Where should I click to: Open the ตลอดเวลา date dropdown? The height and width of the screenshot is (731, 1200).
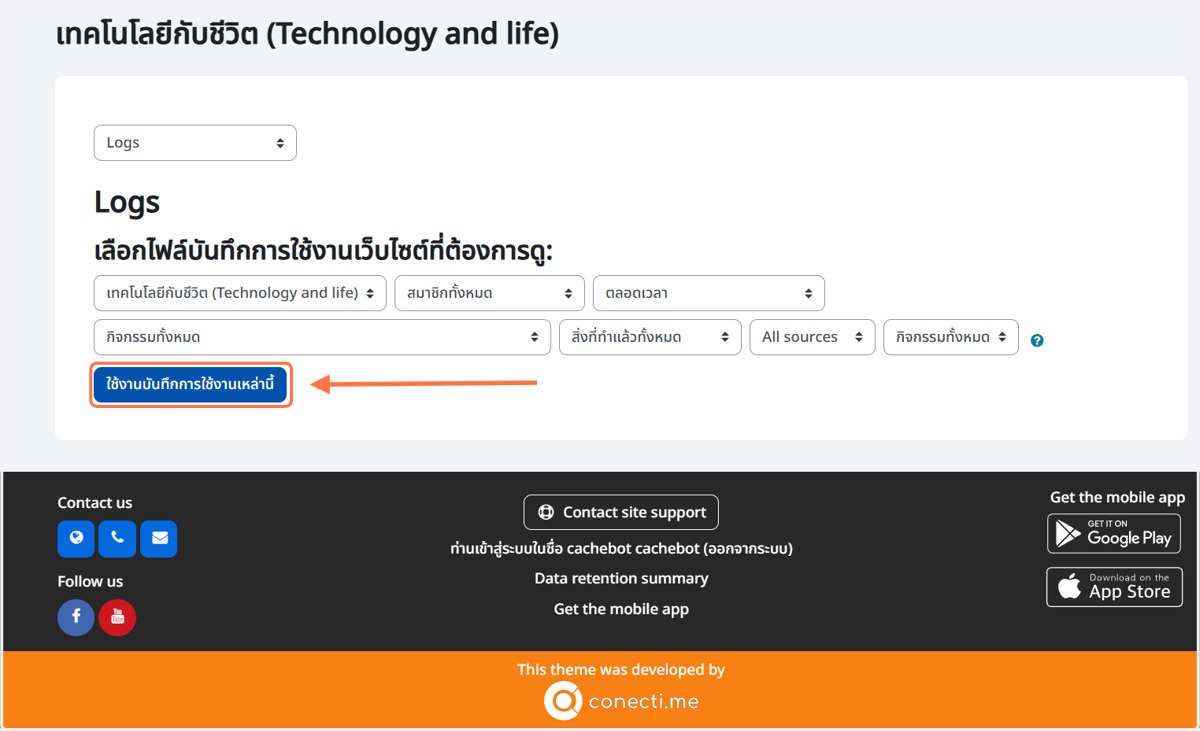(709, 293)
